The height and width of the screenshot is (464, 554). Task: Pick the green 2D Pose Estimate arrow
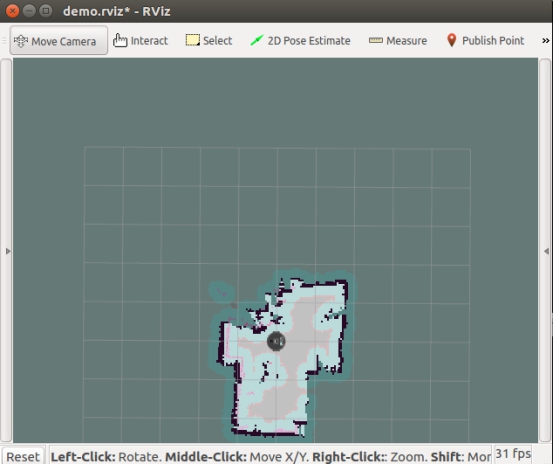(x=257, y=40)
